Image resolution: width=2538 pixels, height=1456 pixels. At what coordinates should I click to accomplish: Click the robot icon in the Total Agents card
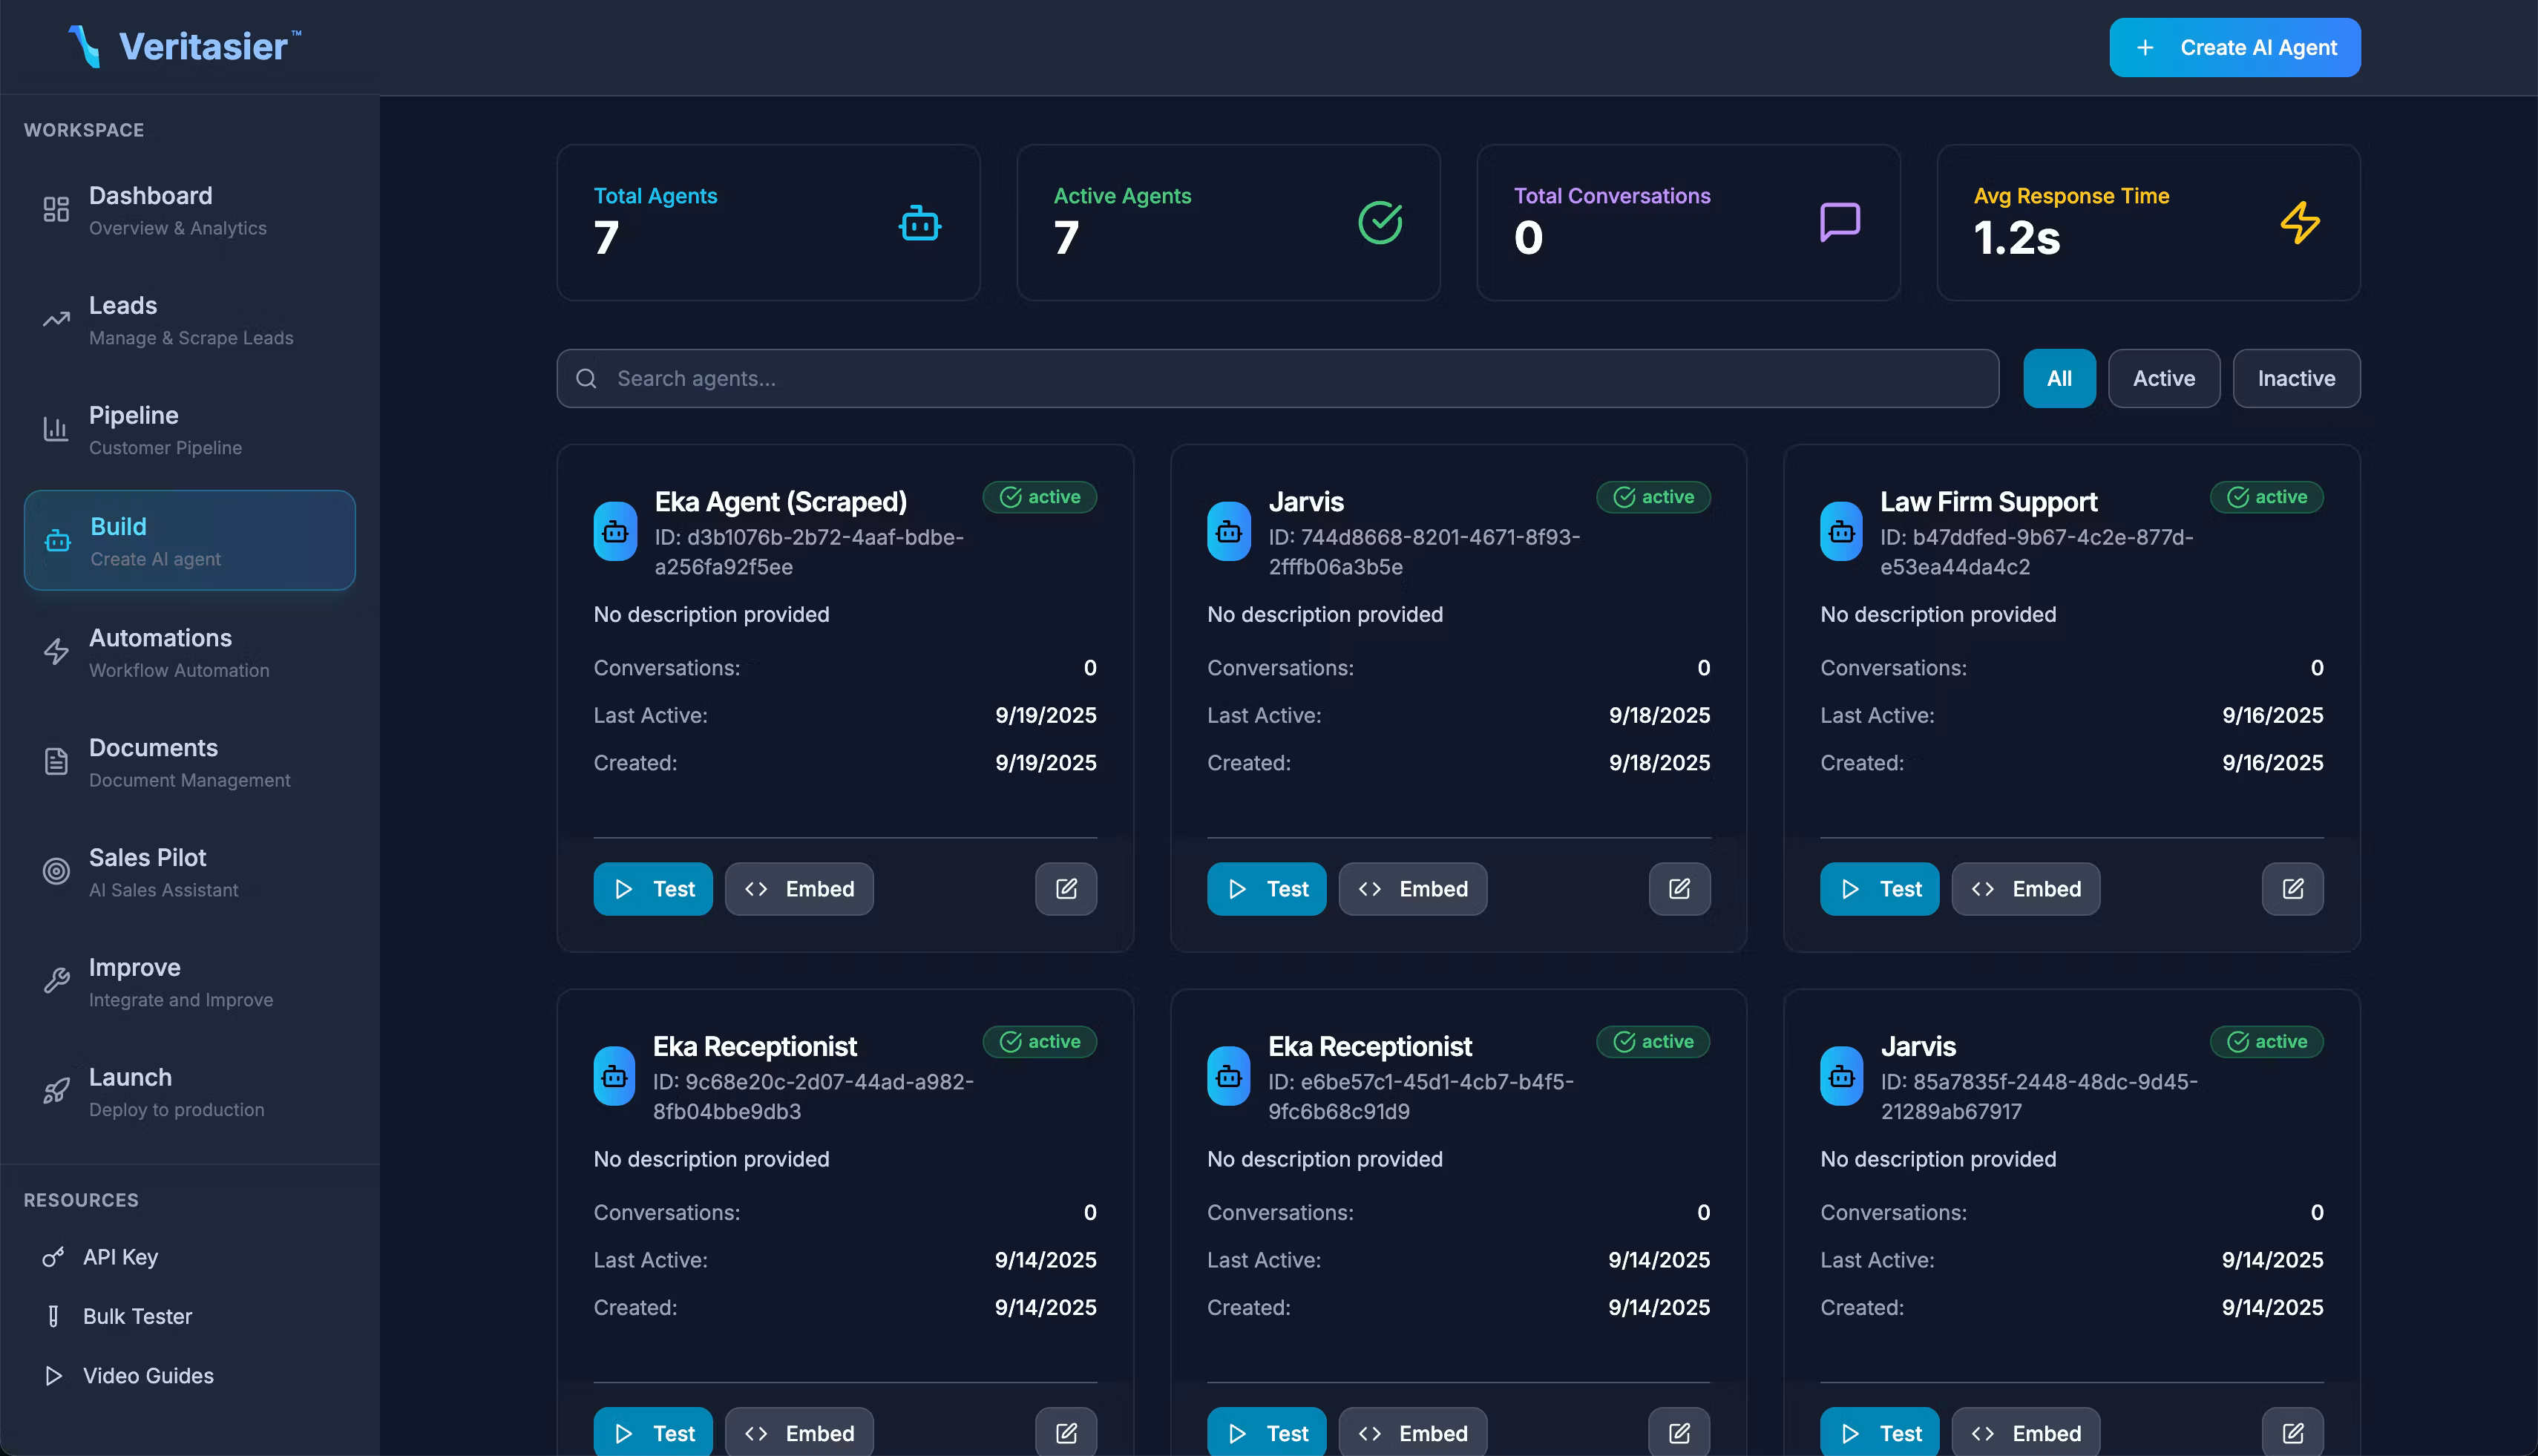coord(919,223)
